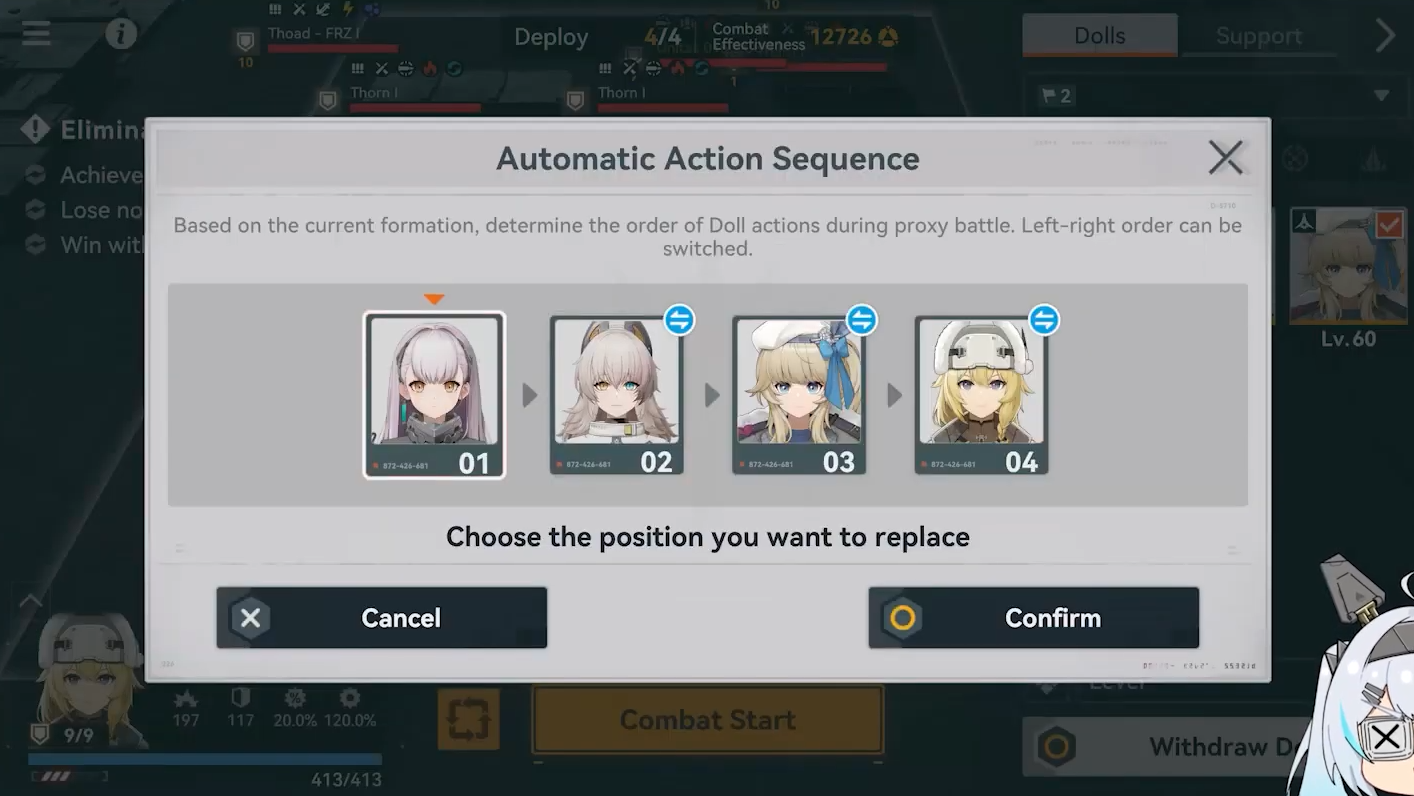The height and width of the screenshot is (796, 1414).
Task: Click the blue HP bar 413/413
Action: click(205, 760)
